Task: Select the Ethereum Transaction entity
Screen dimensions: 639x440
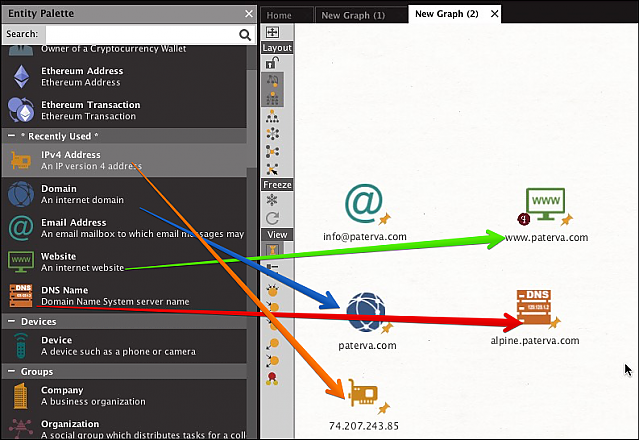Action: pyautogui.click(x=124, y=110)
